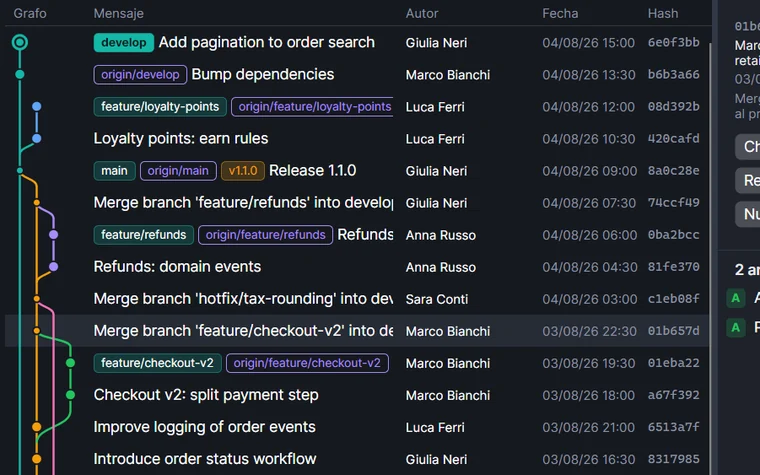Click the Grafo column header
760x475 pixels.
click(x=30, y=13)
